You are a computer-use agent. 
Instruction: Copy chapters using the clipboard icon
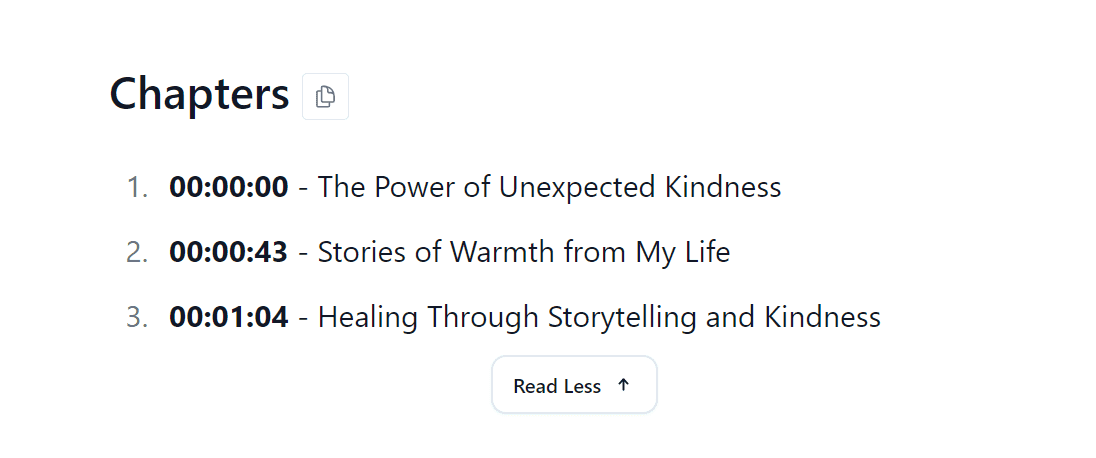tap(325, 96)
